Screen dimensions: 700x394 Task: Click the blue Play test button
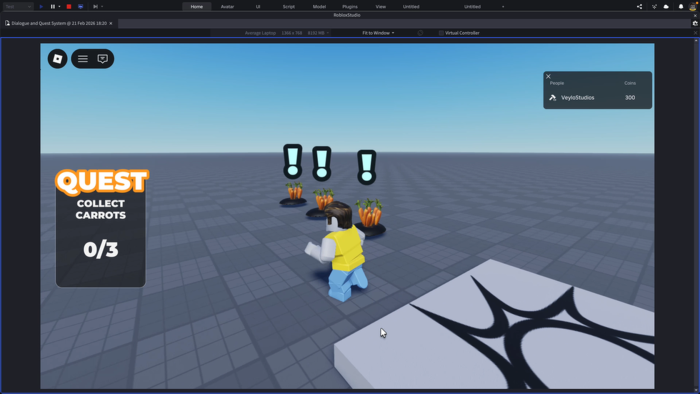(41, 7)
